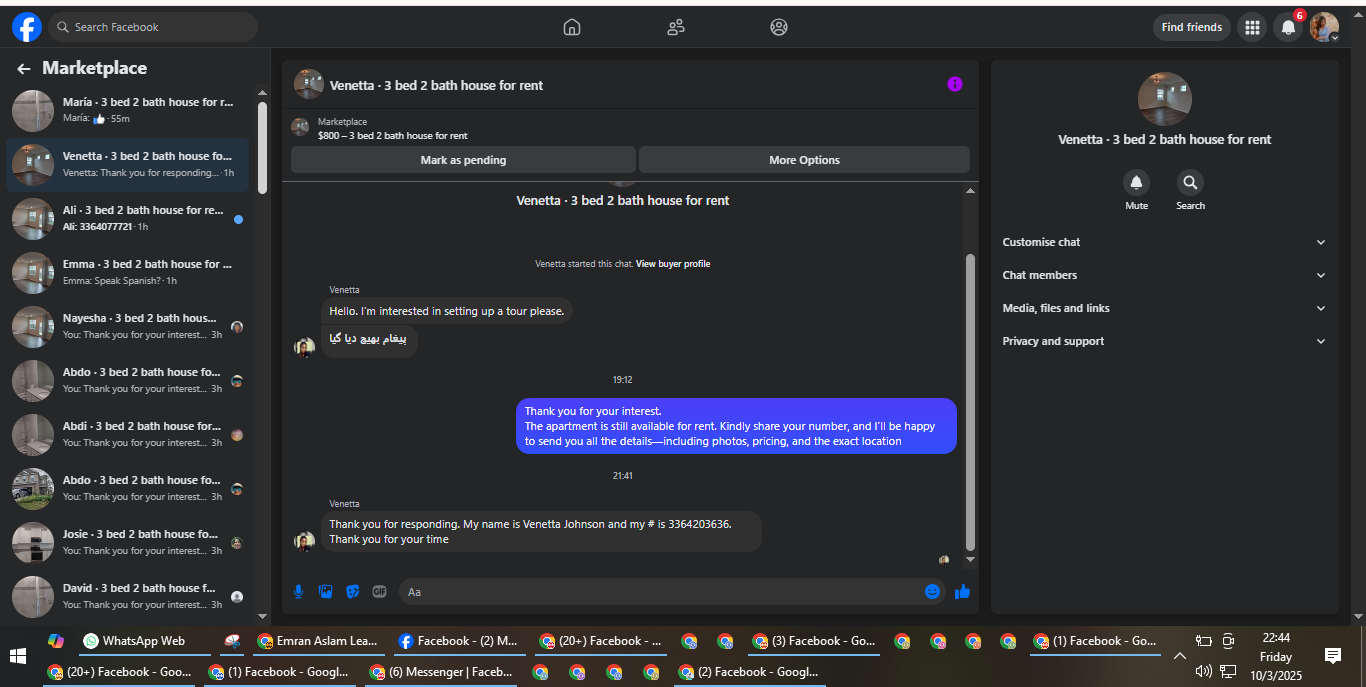Choose a sticker with the sticker icon

(352, 591)
